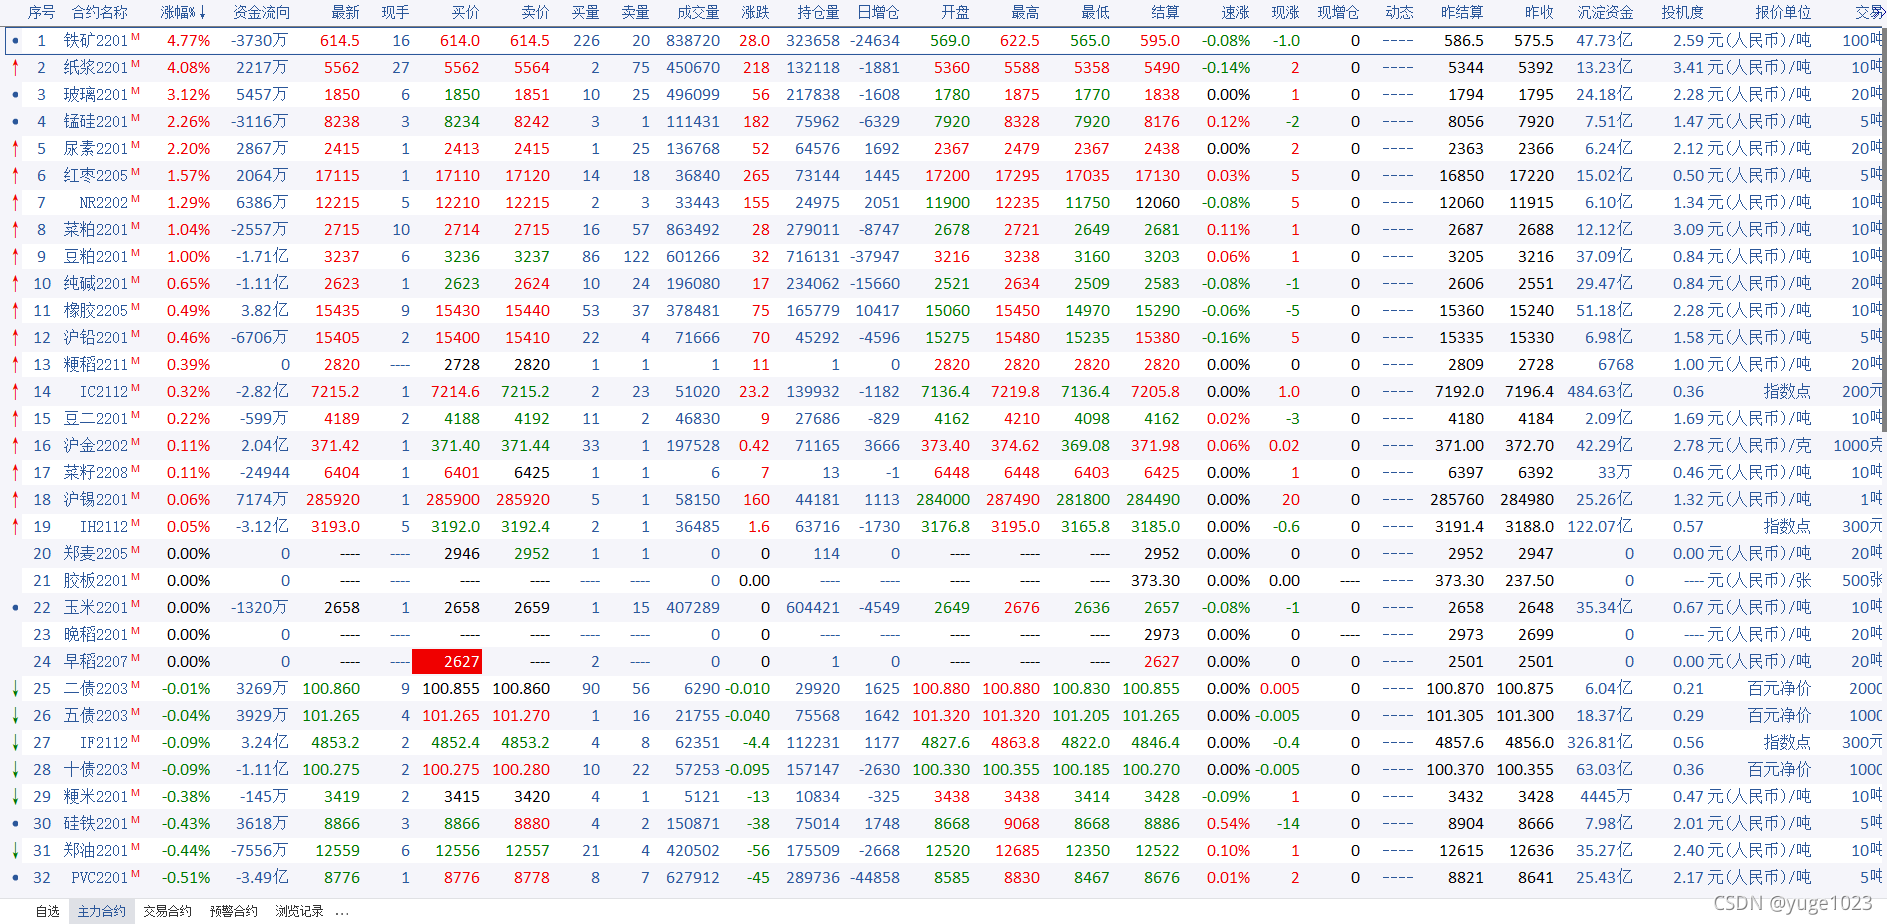Viewport: 1887px width, 924px height.
Task: Select the 预警合约 tab
Action: 233,911
